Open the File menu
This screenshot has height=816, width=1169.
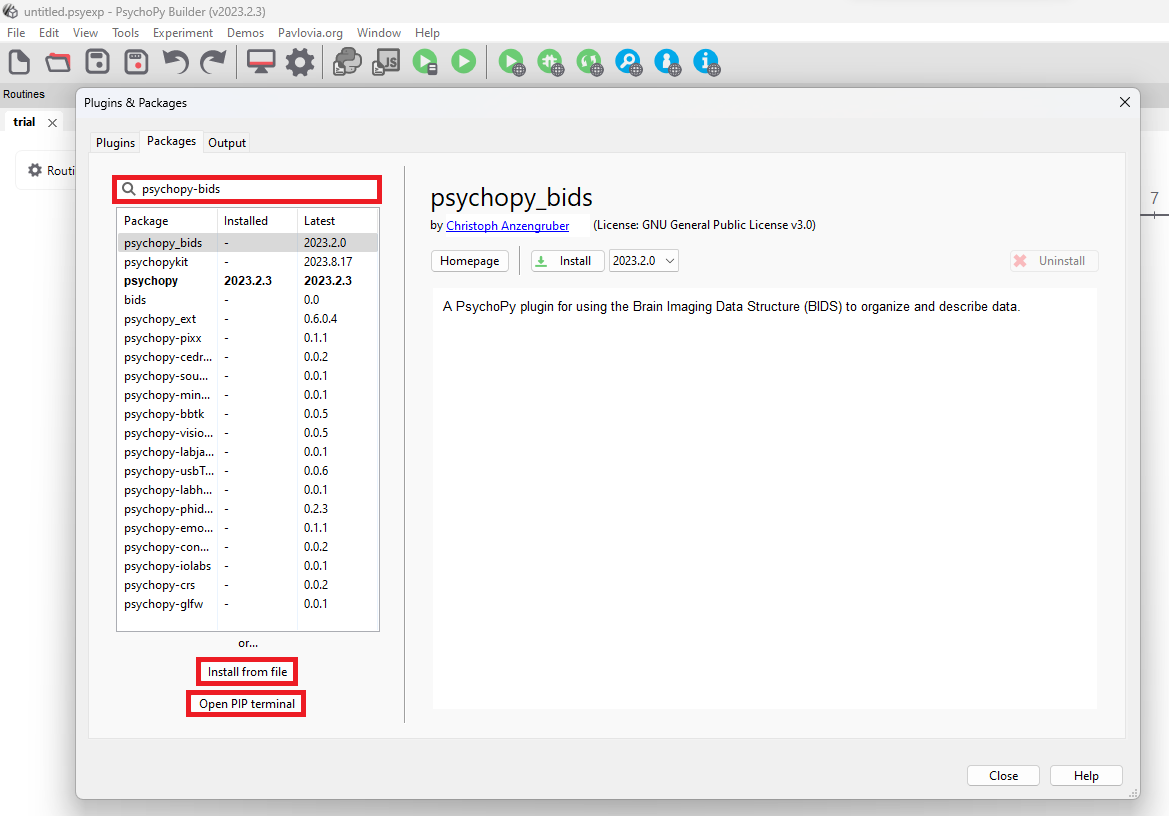pos(16,33)
